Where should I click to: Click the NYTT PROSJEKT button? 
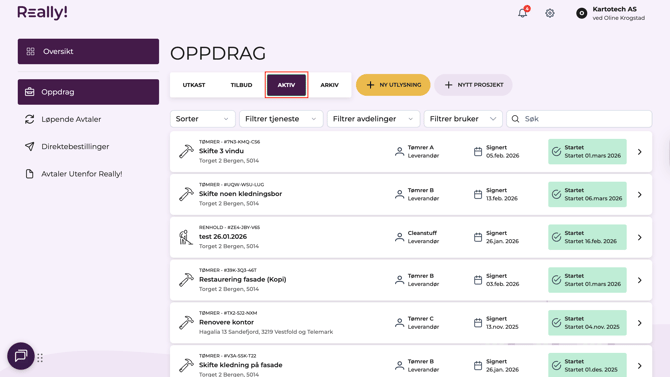(x=473, y=85)
